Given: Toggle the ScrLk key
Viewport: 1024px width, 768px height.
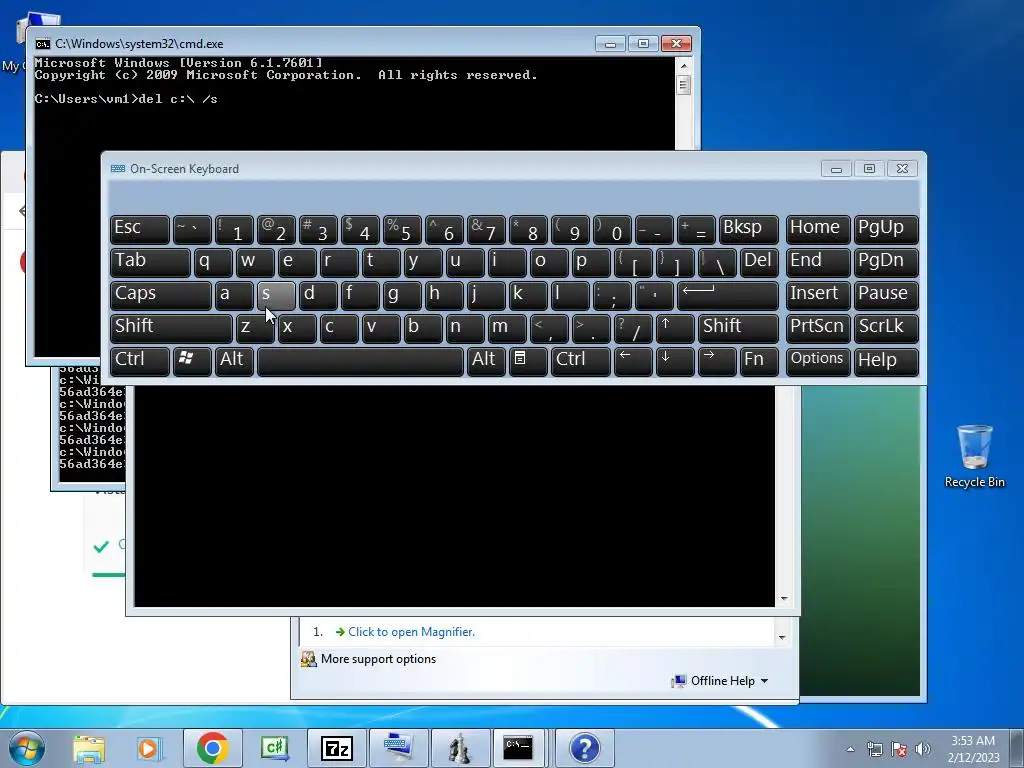Looking at the screenshot, I should tap(886, 328).
